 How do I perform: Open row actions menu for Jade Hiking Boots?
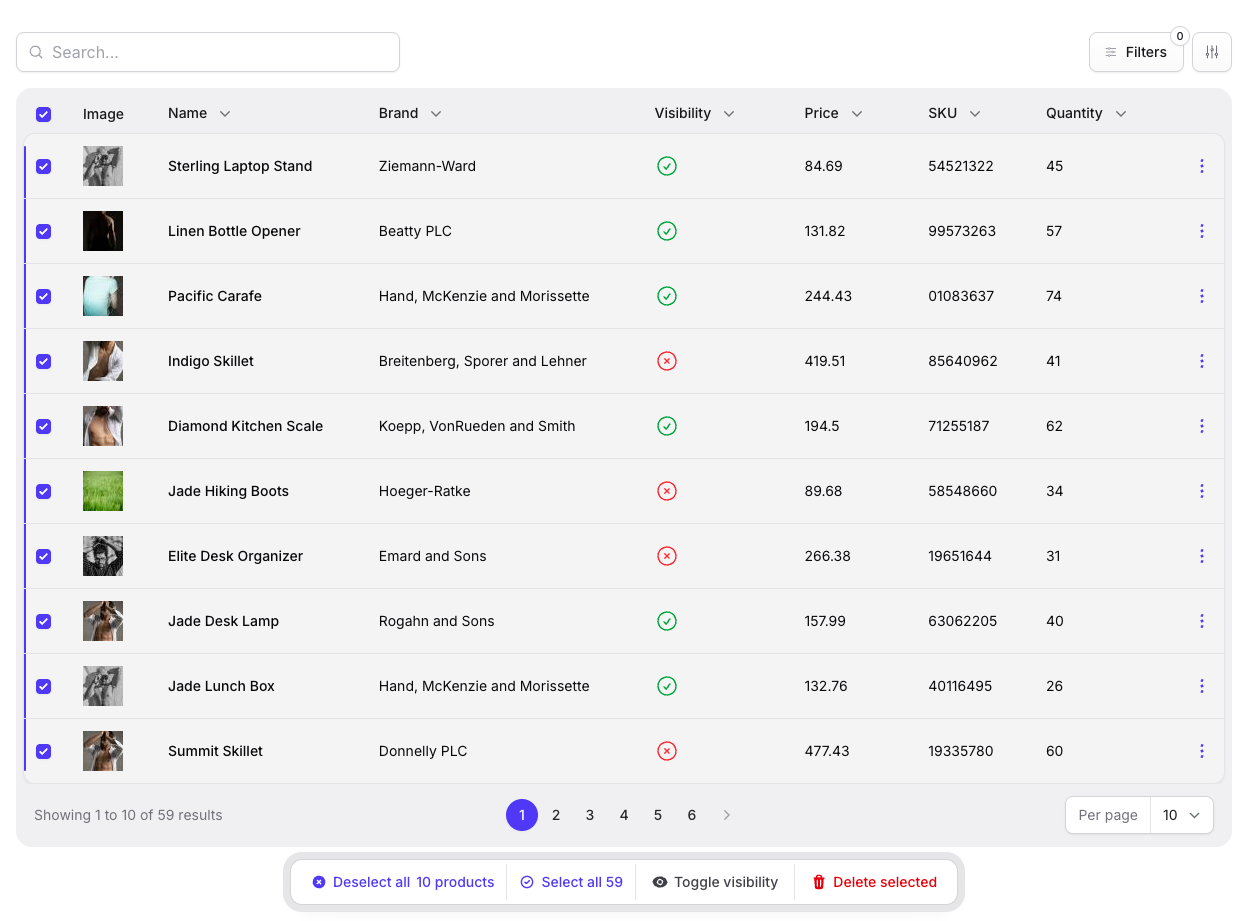coord(1201,491)
